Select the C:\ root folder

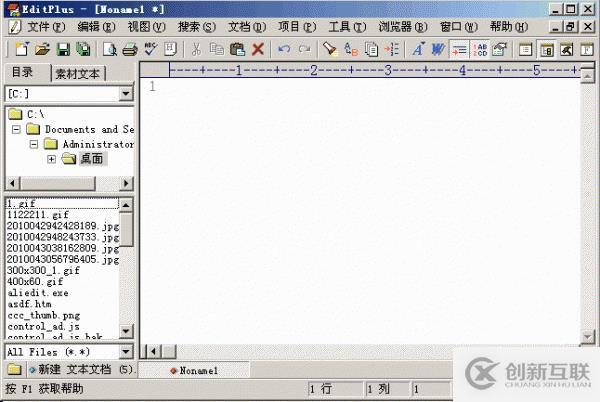click(x=26, y=114)
